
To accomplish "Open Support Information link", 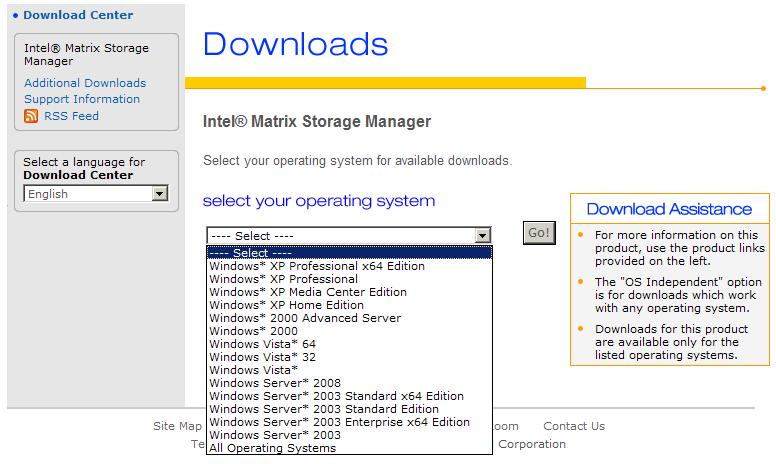I will coord(82,99).
